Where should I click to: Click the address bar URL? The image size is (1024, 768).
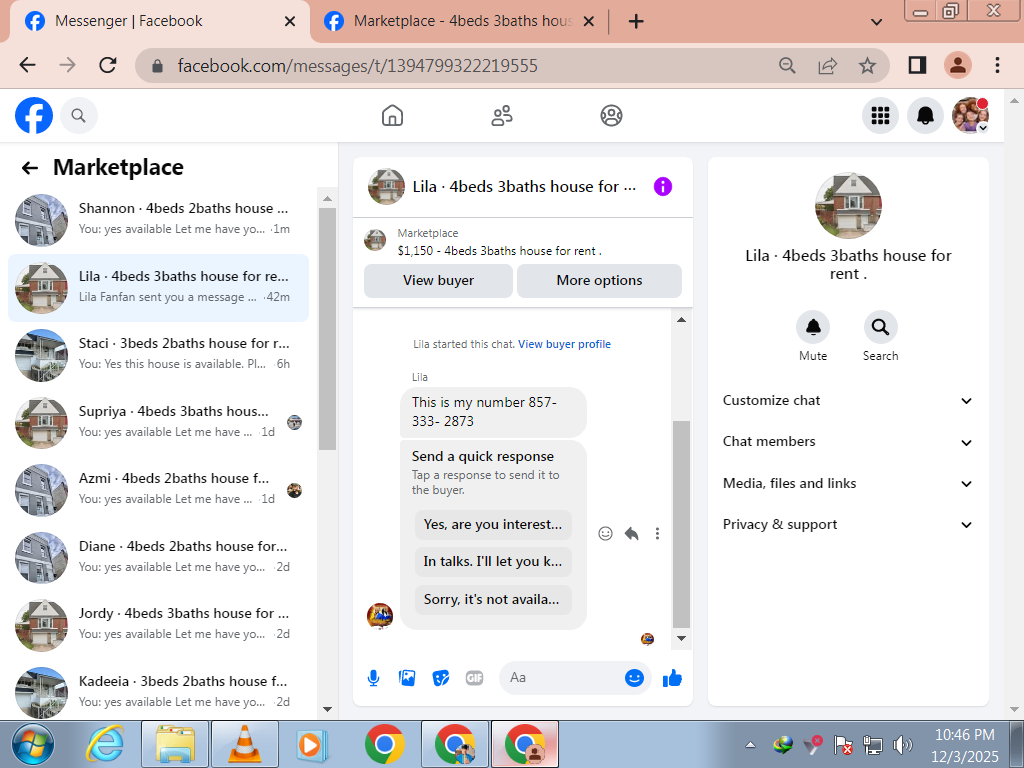[357, 65]
